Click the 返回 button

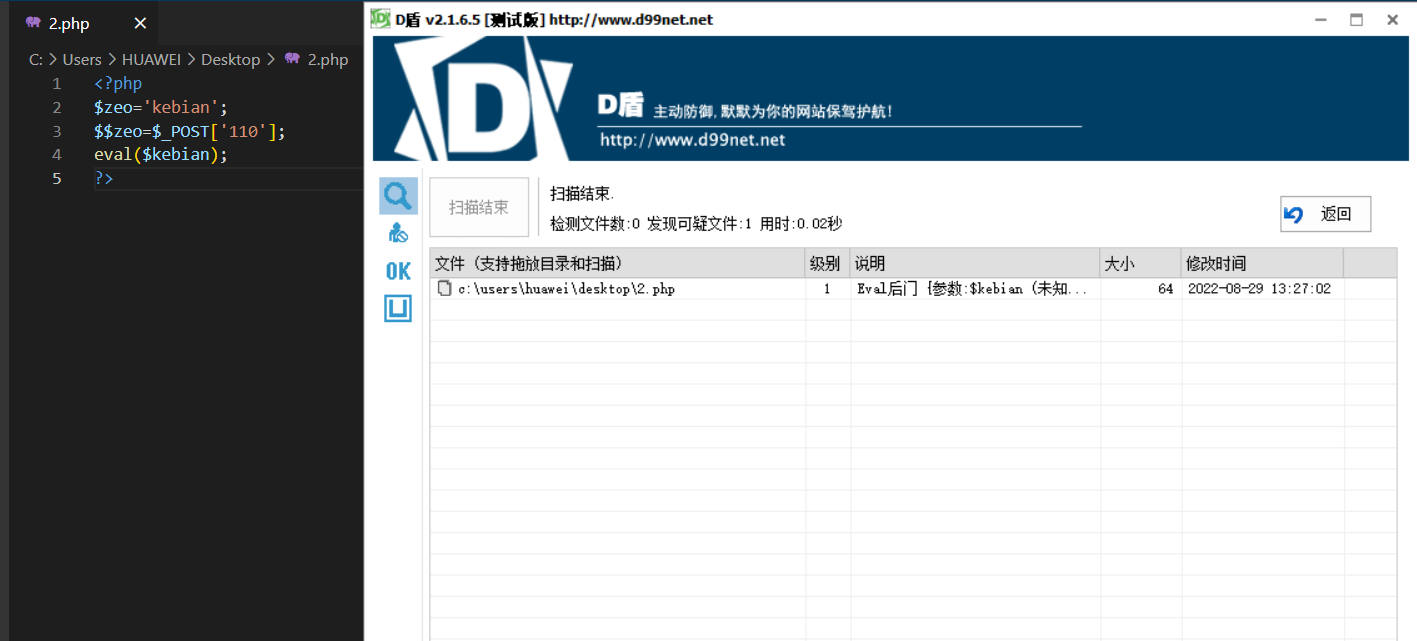pos(1325,214)
